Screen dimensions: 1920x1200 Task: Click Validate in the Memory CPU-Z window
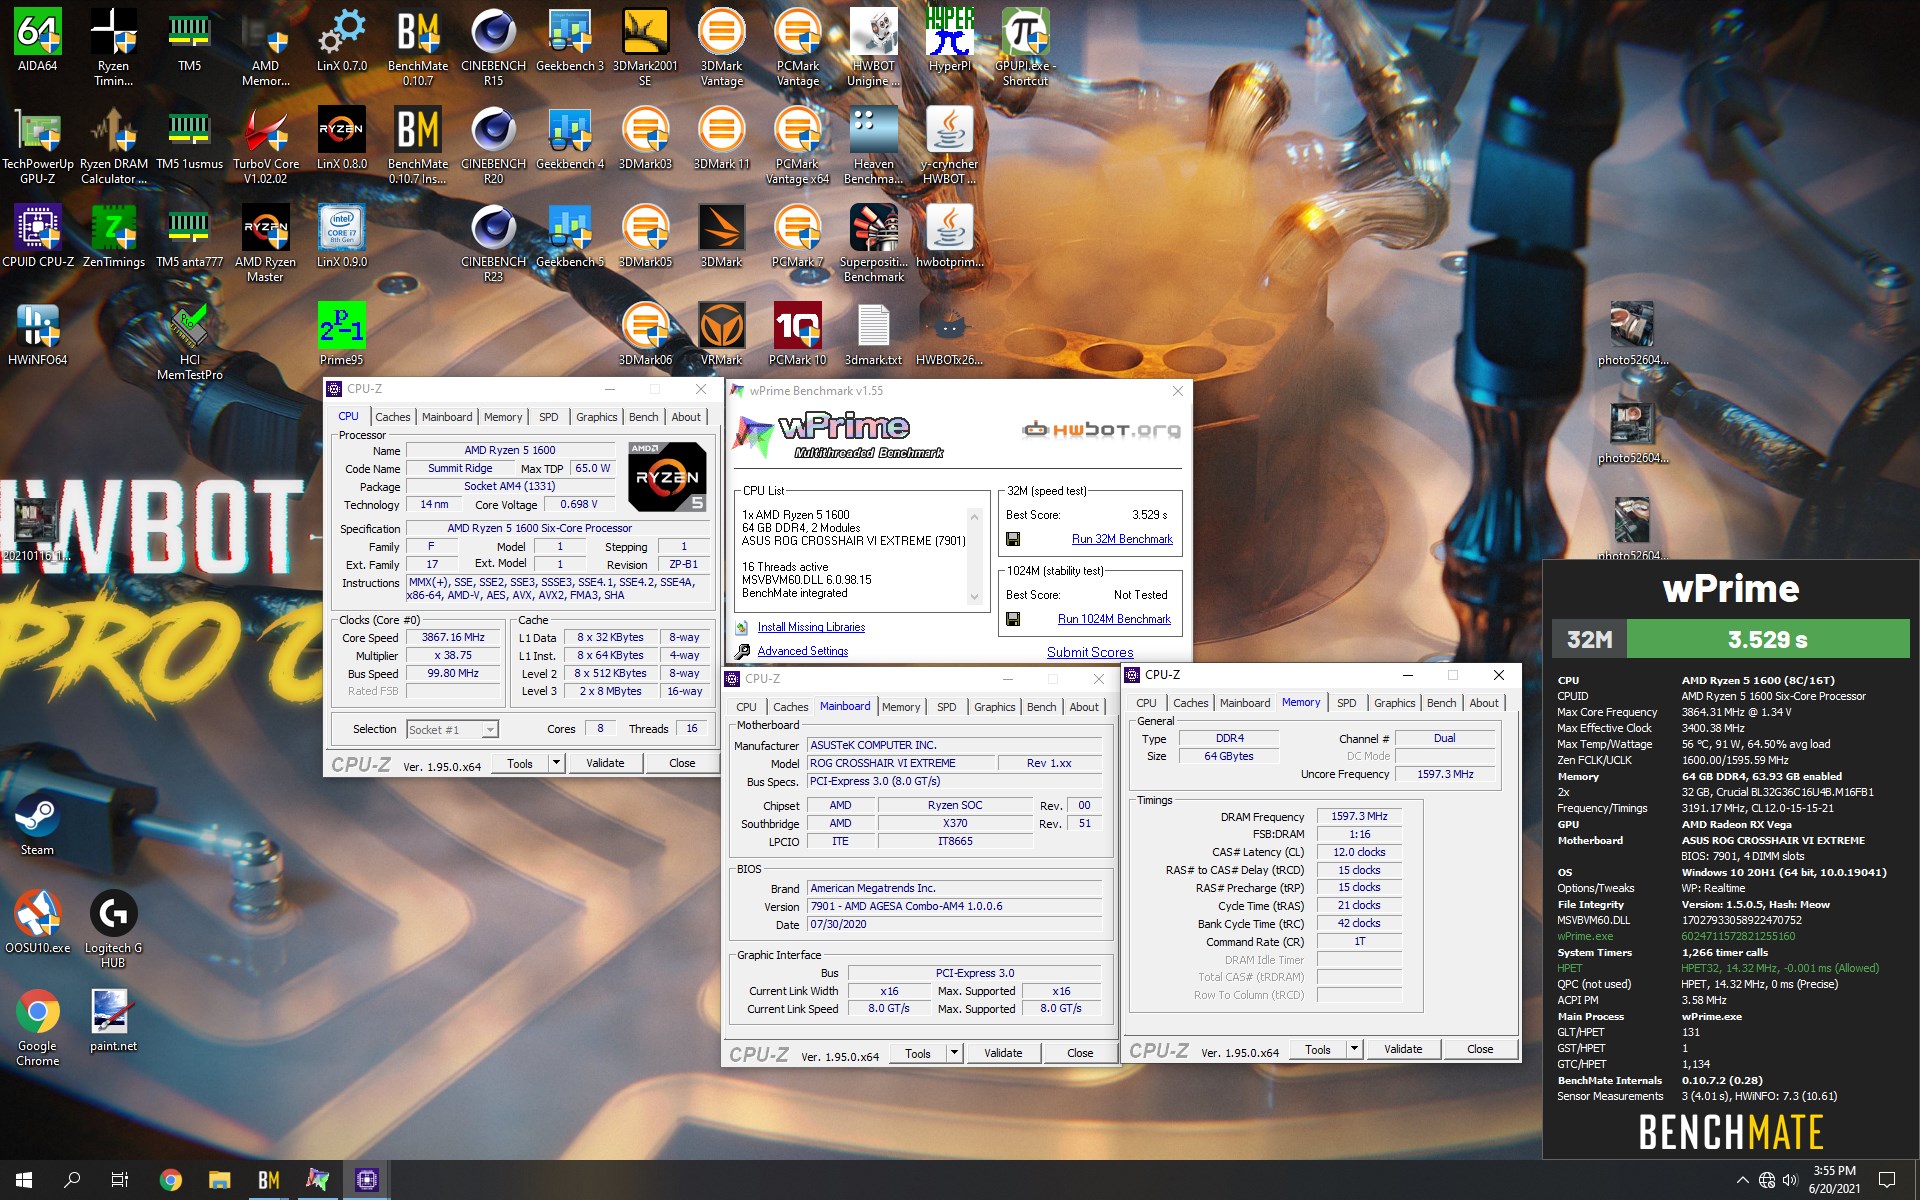(1403, 1049)
